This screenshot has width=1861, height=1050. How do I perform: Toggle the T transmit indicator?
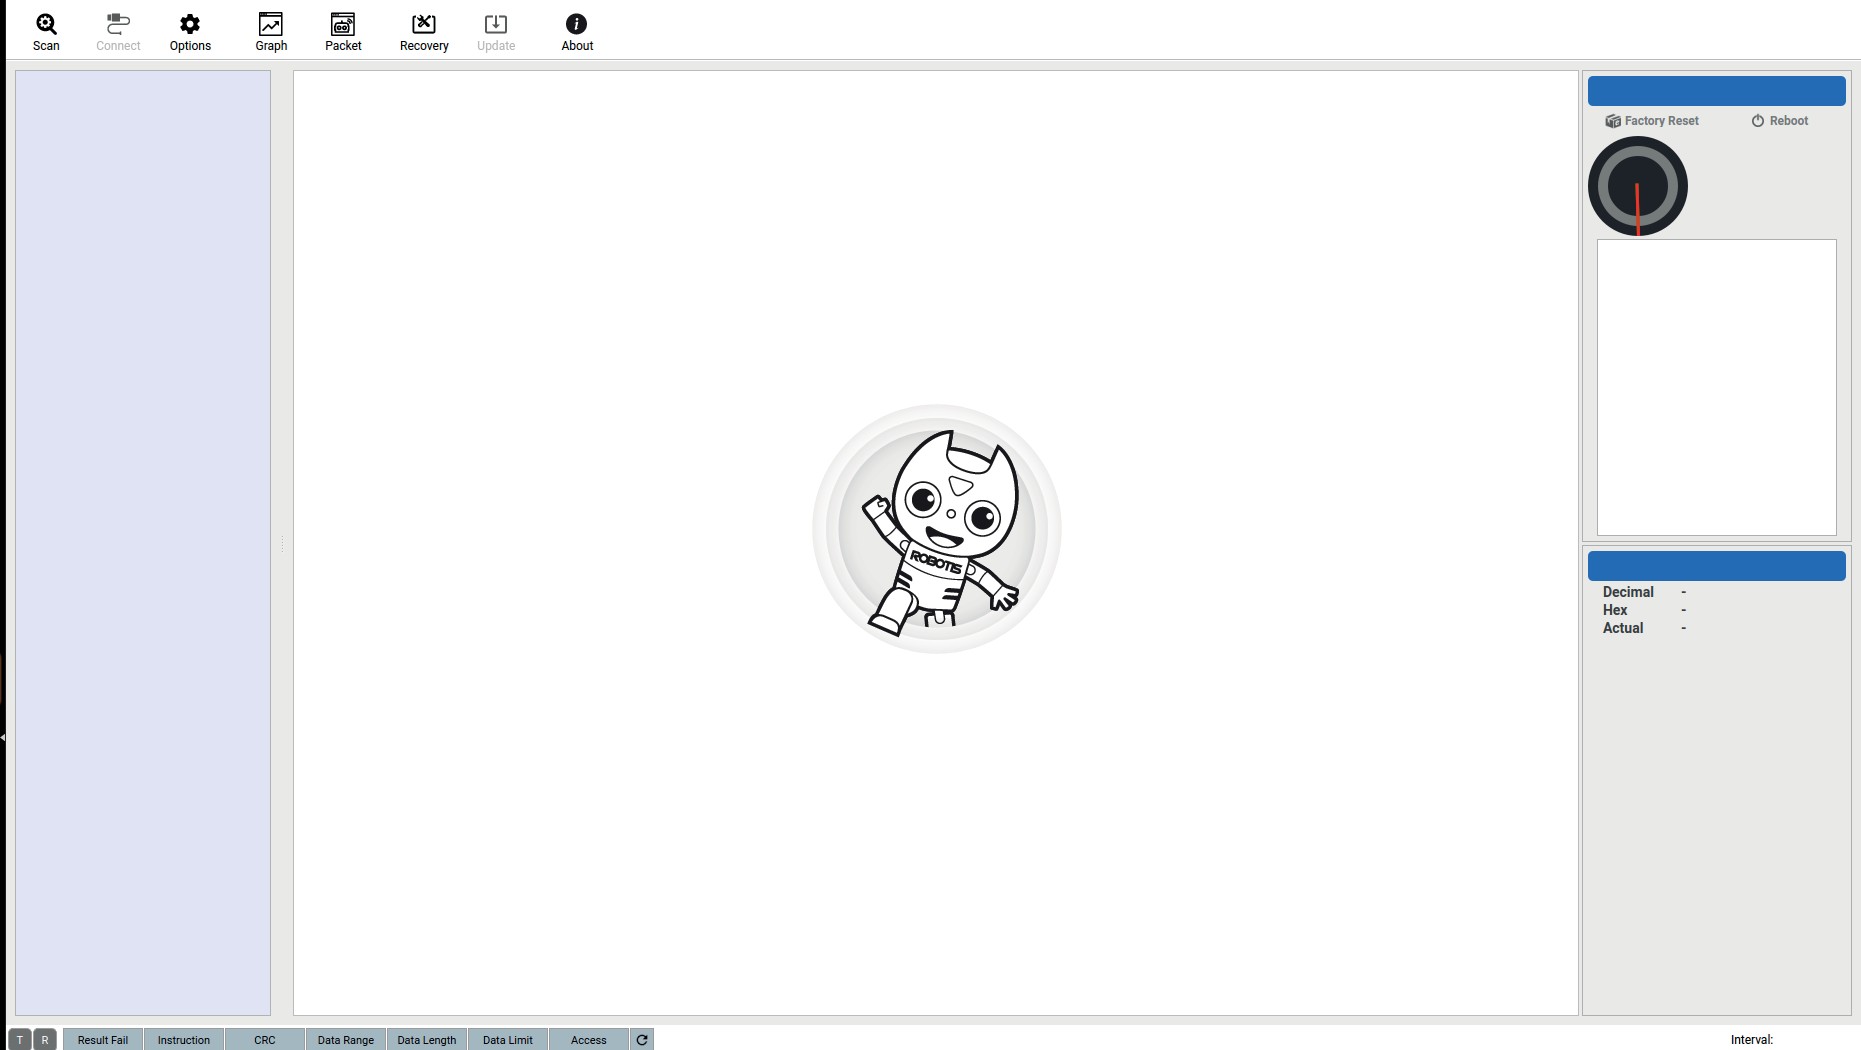(20, 1040)
